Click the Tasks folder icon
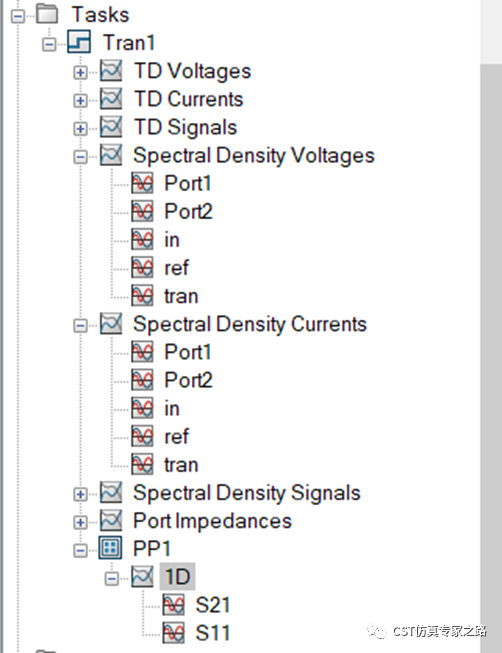 click(47, 14)
